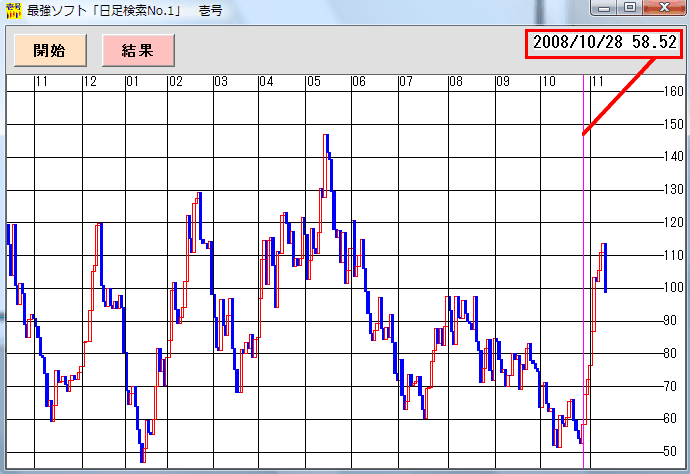Click the month label 10 on the top axis
The width and height of the screenshot is (690, 474).
coord(548,82)
